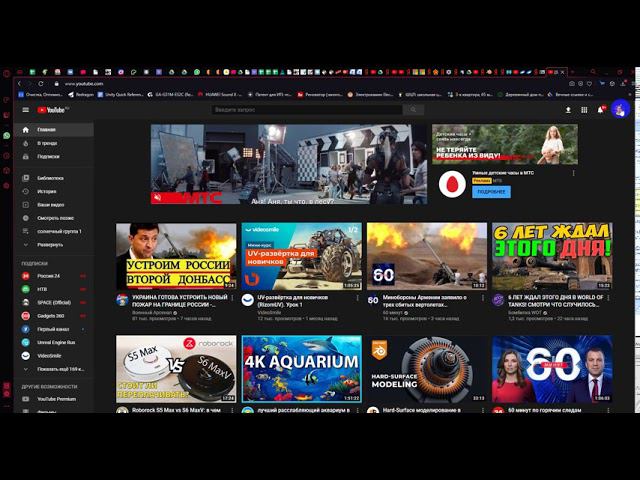This screenshot has height=480, width=640.
Task: Open the YouTube hamburger guide menu
Action: 26,110
